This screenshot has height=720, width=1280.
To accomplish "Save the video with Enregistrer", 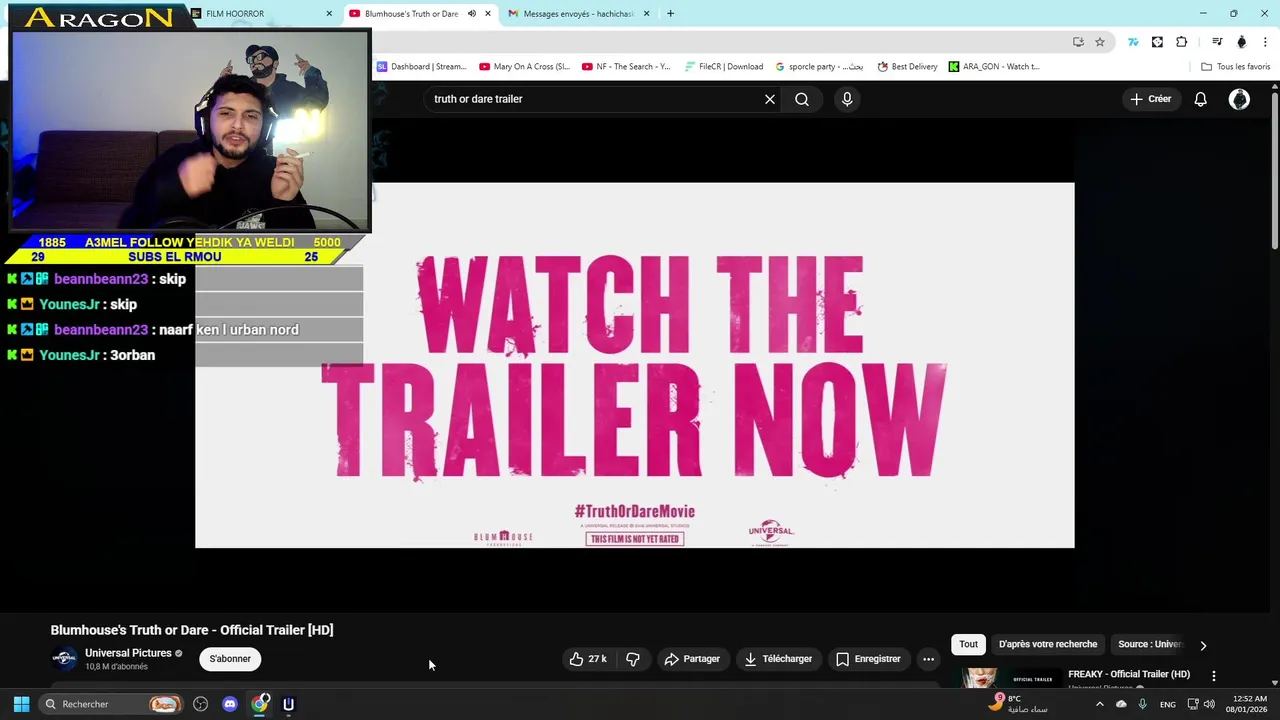I will [x=868, y=659].
